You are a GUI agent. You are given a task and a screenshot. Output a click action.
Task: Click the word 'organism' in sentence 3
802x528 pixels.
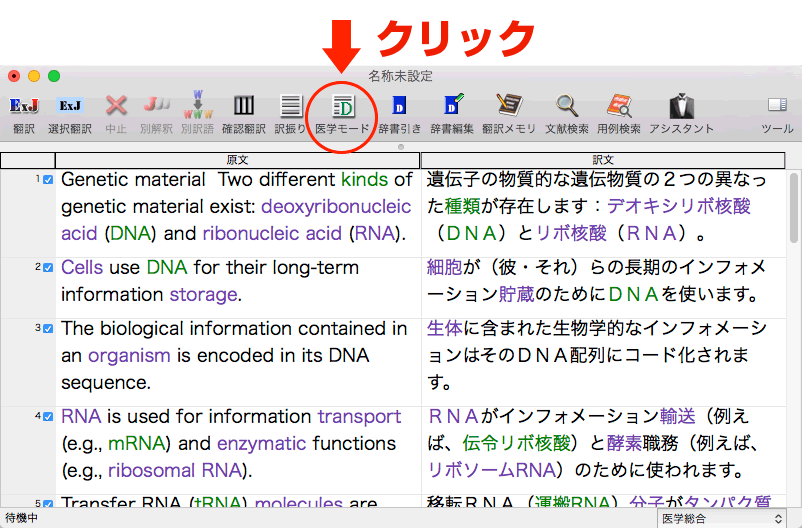tap(129, 356)
